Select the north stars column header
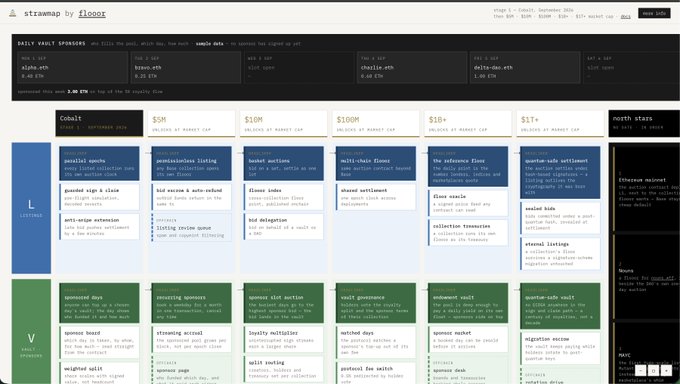The image size is (680, 384). [644, 123]
